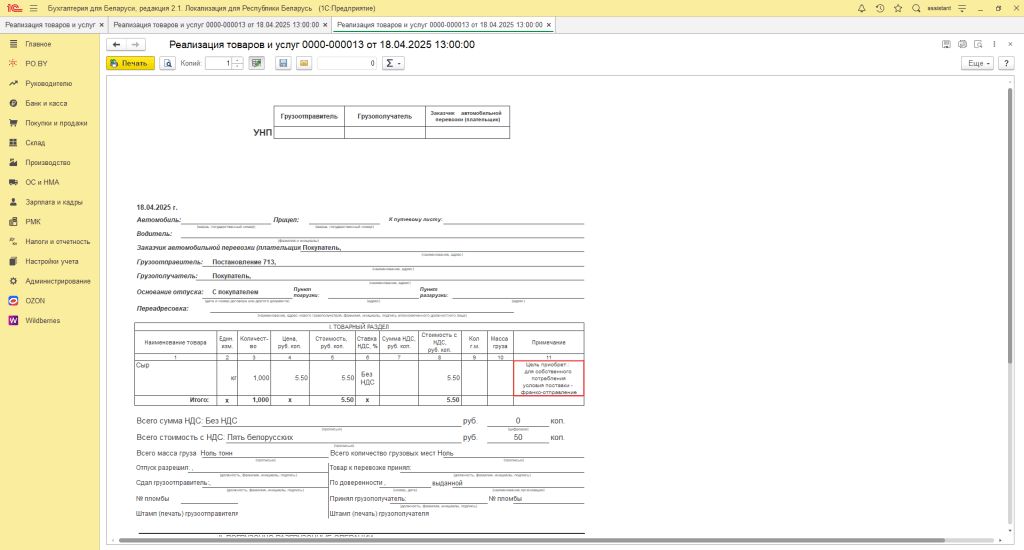Switch to the first Реализация товаров и услуг tab

(x=50, y=25)
